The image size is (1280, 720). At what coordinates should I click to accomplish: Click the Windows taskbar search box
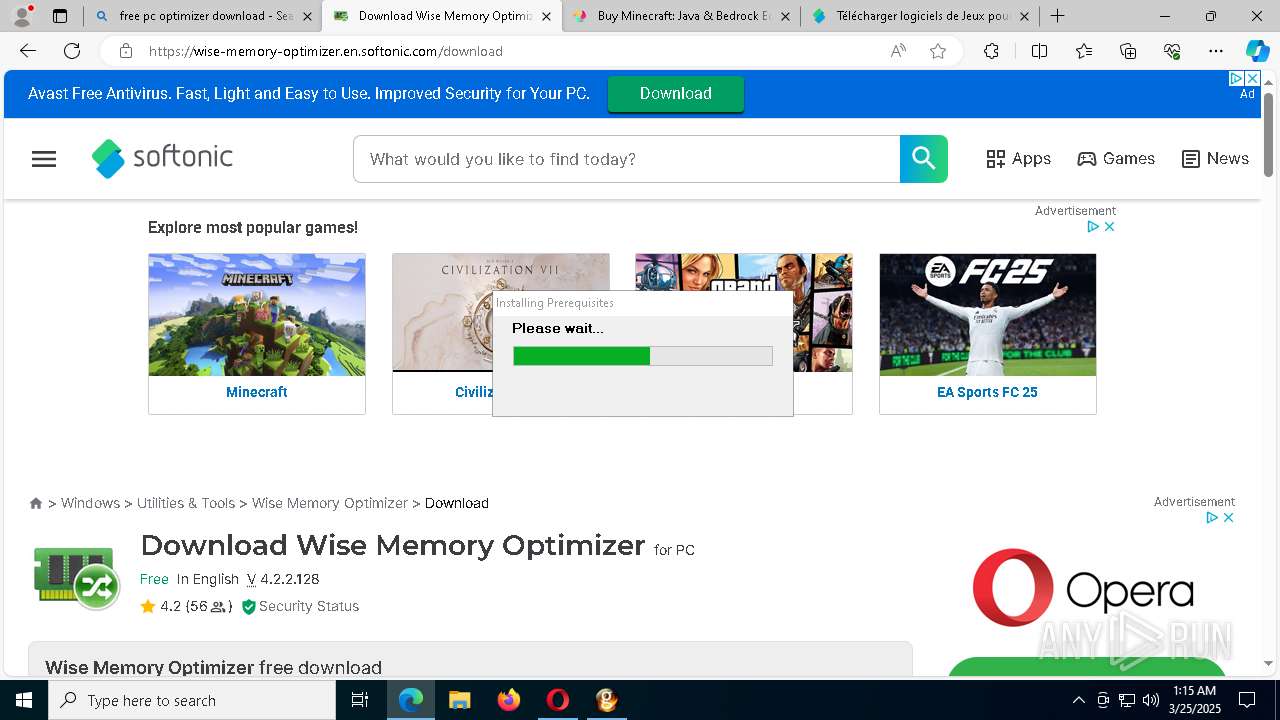coord(192,700)
